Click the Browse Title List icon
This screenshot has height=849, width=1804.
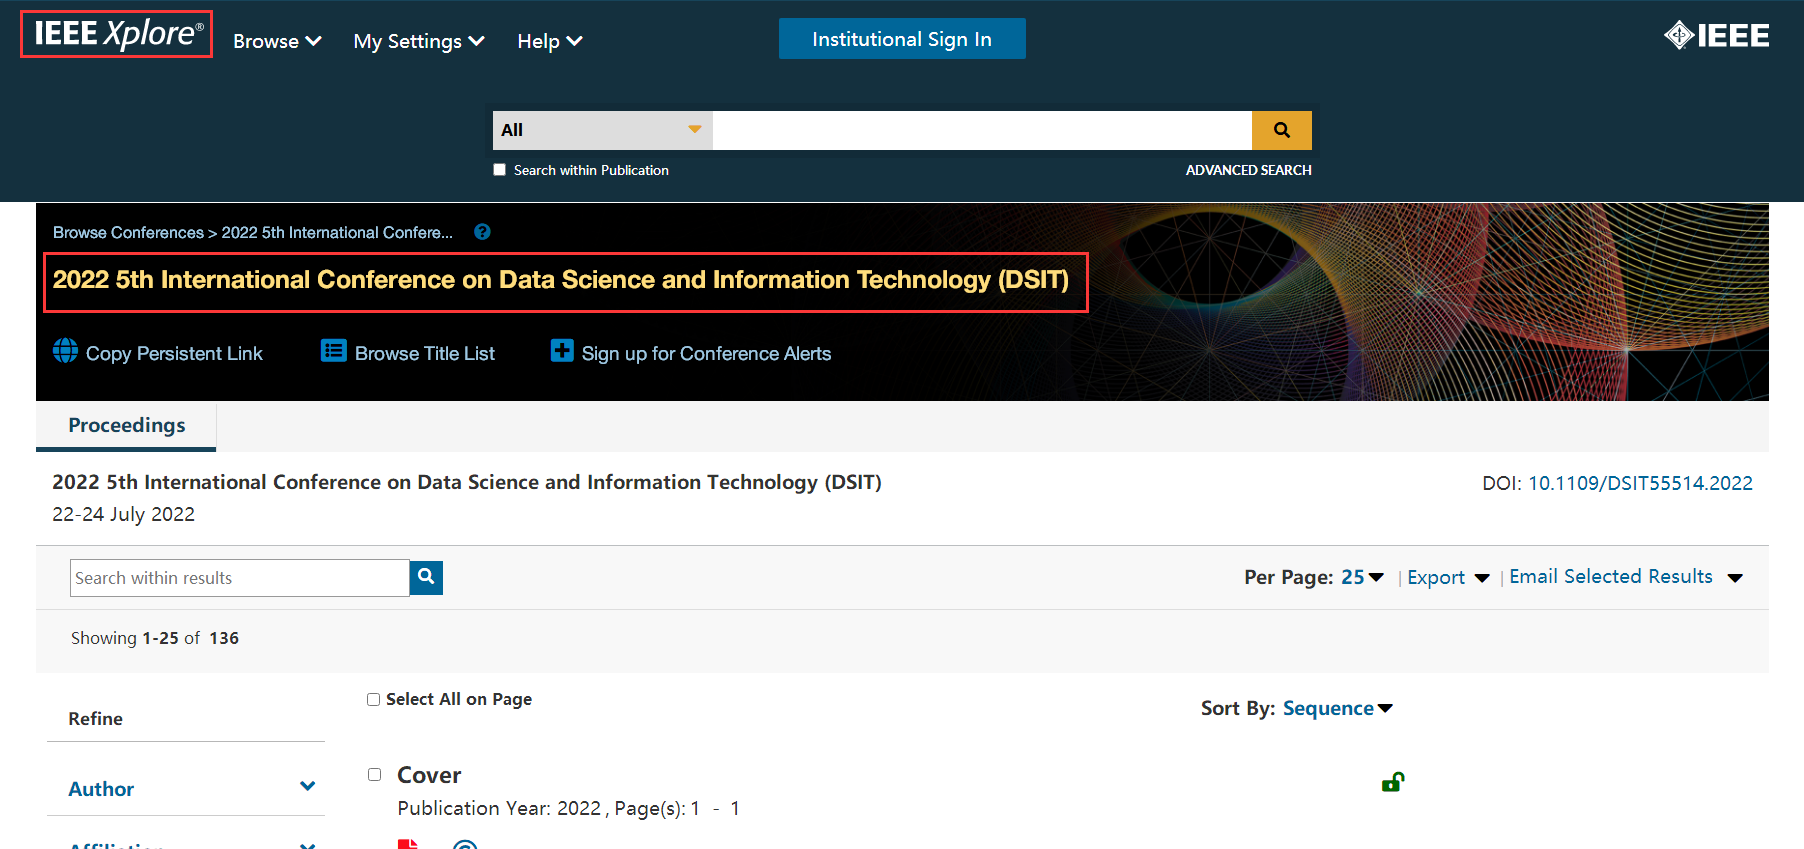pos(333,351)
